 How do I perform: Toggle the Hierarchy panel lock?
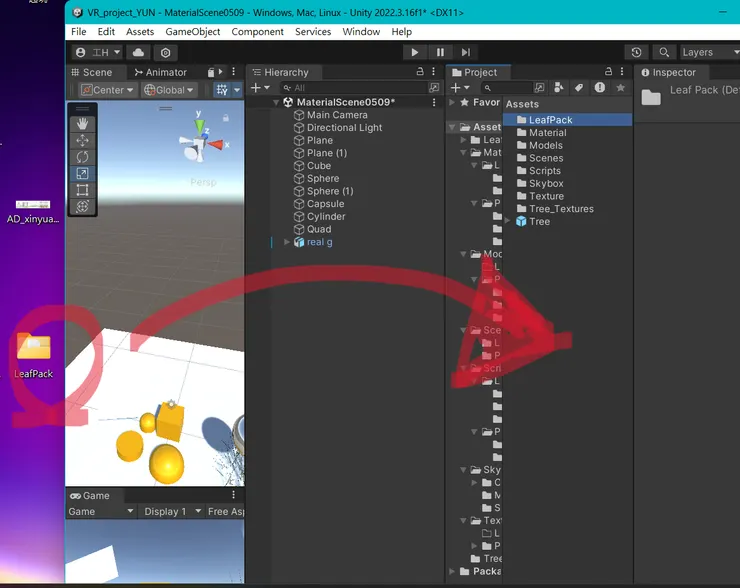pyautogui.click(x=419, y=72)
